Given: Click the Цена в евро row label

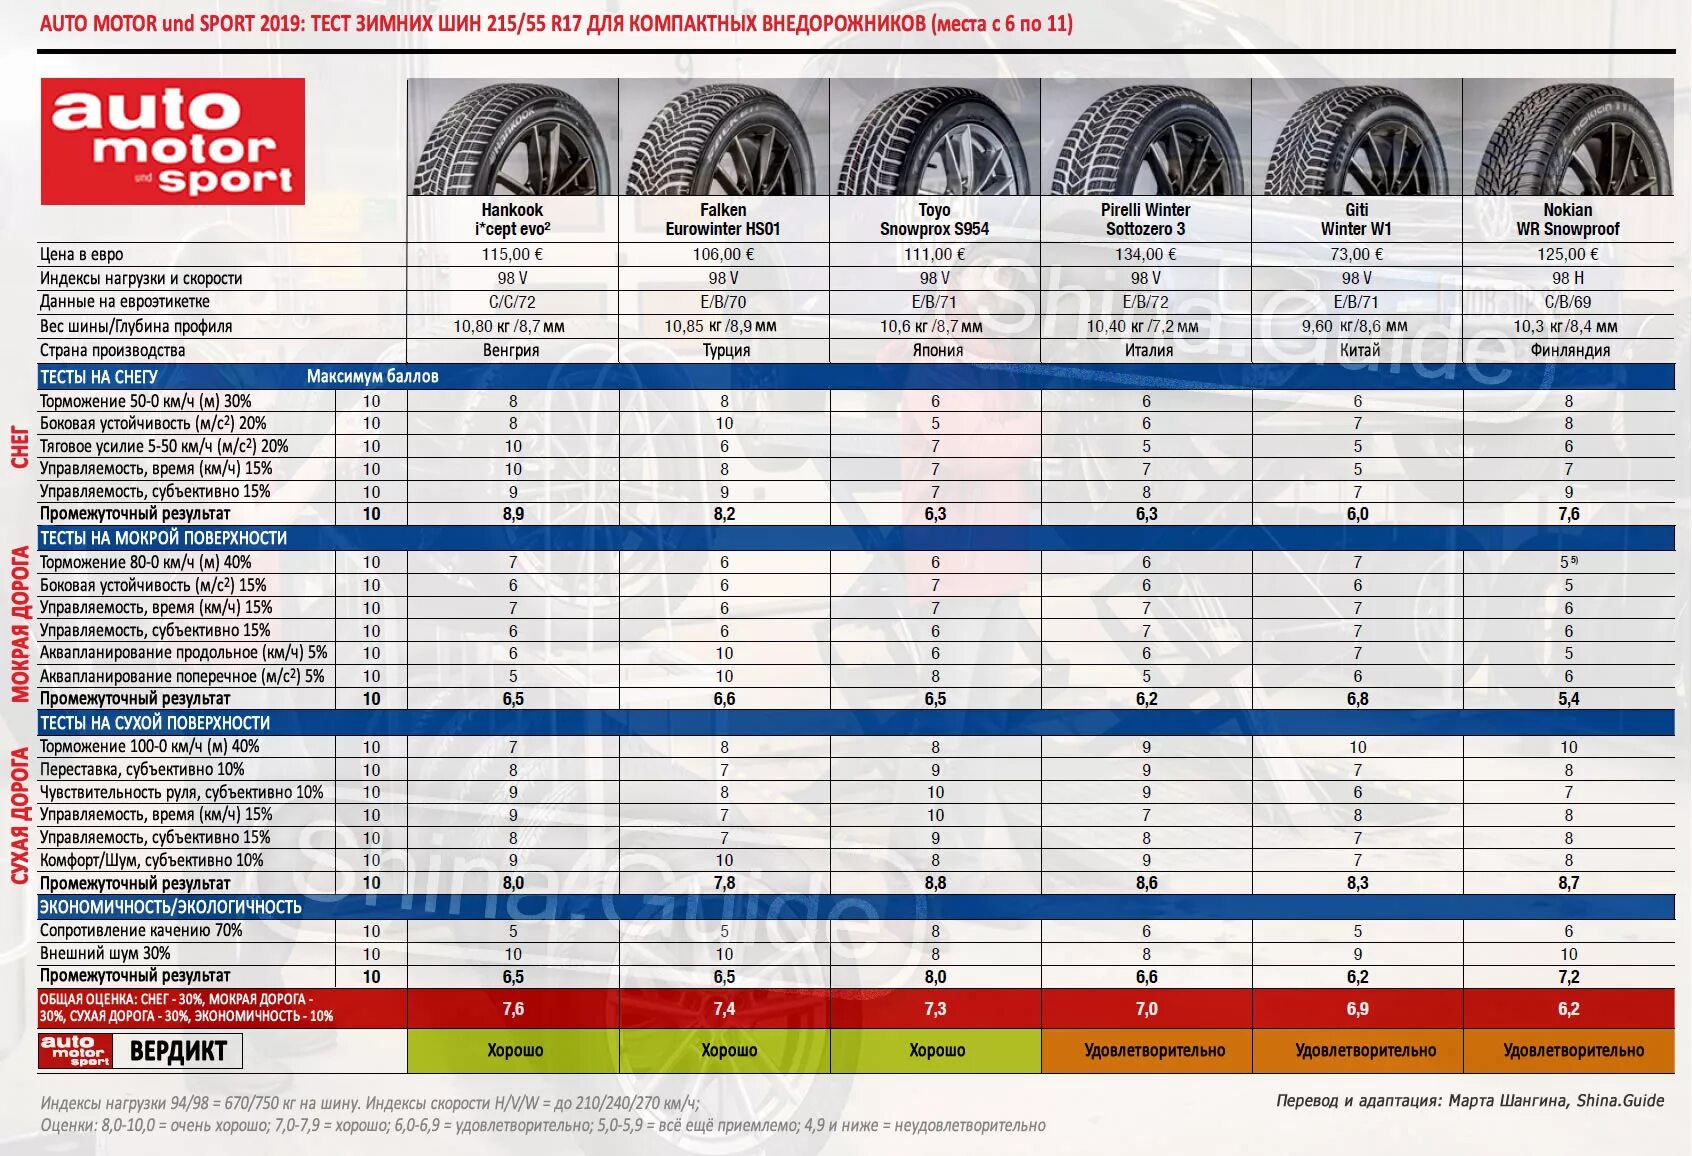Looking at the screenshot, I should 82,254.
